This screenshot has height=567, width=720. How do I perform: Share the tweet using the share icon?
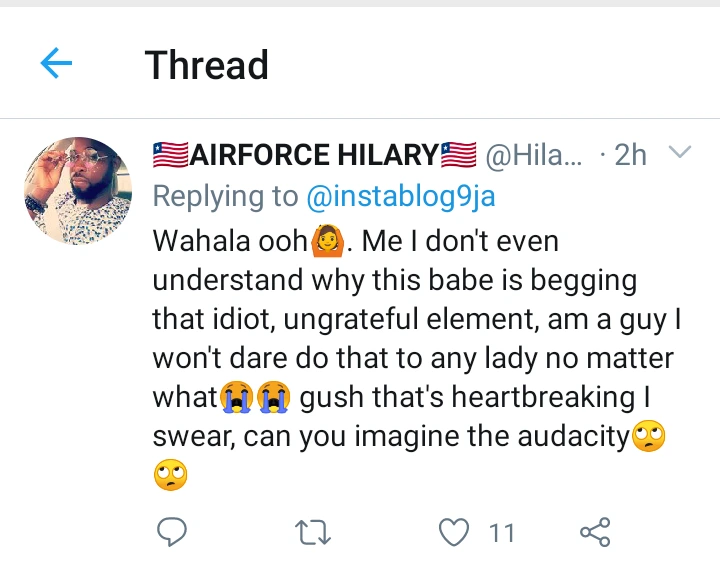[596, 532]
